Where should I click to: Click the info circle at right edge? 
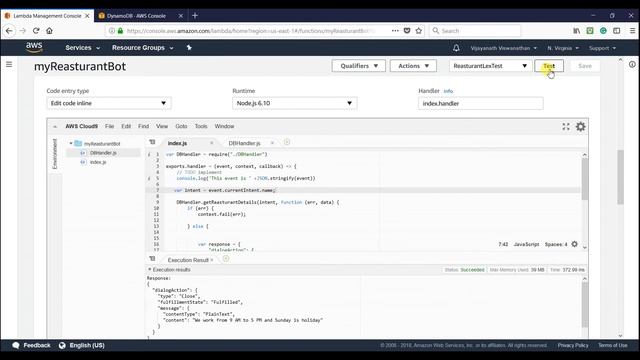click(x=632, y=64)
